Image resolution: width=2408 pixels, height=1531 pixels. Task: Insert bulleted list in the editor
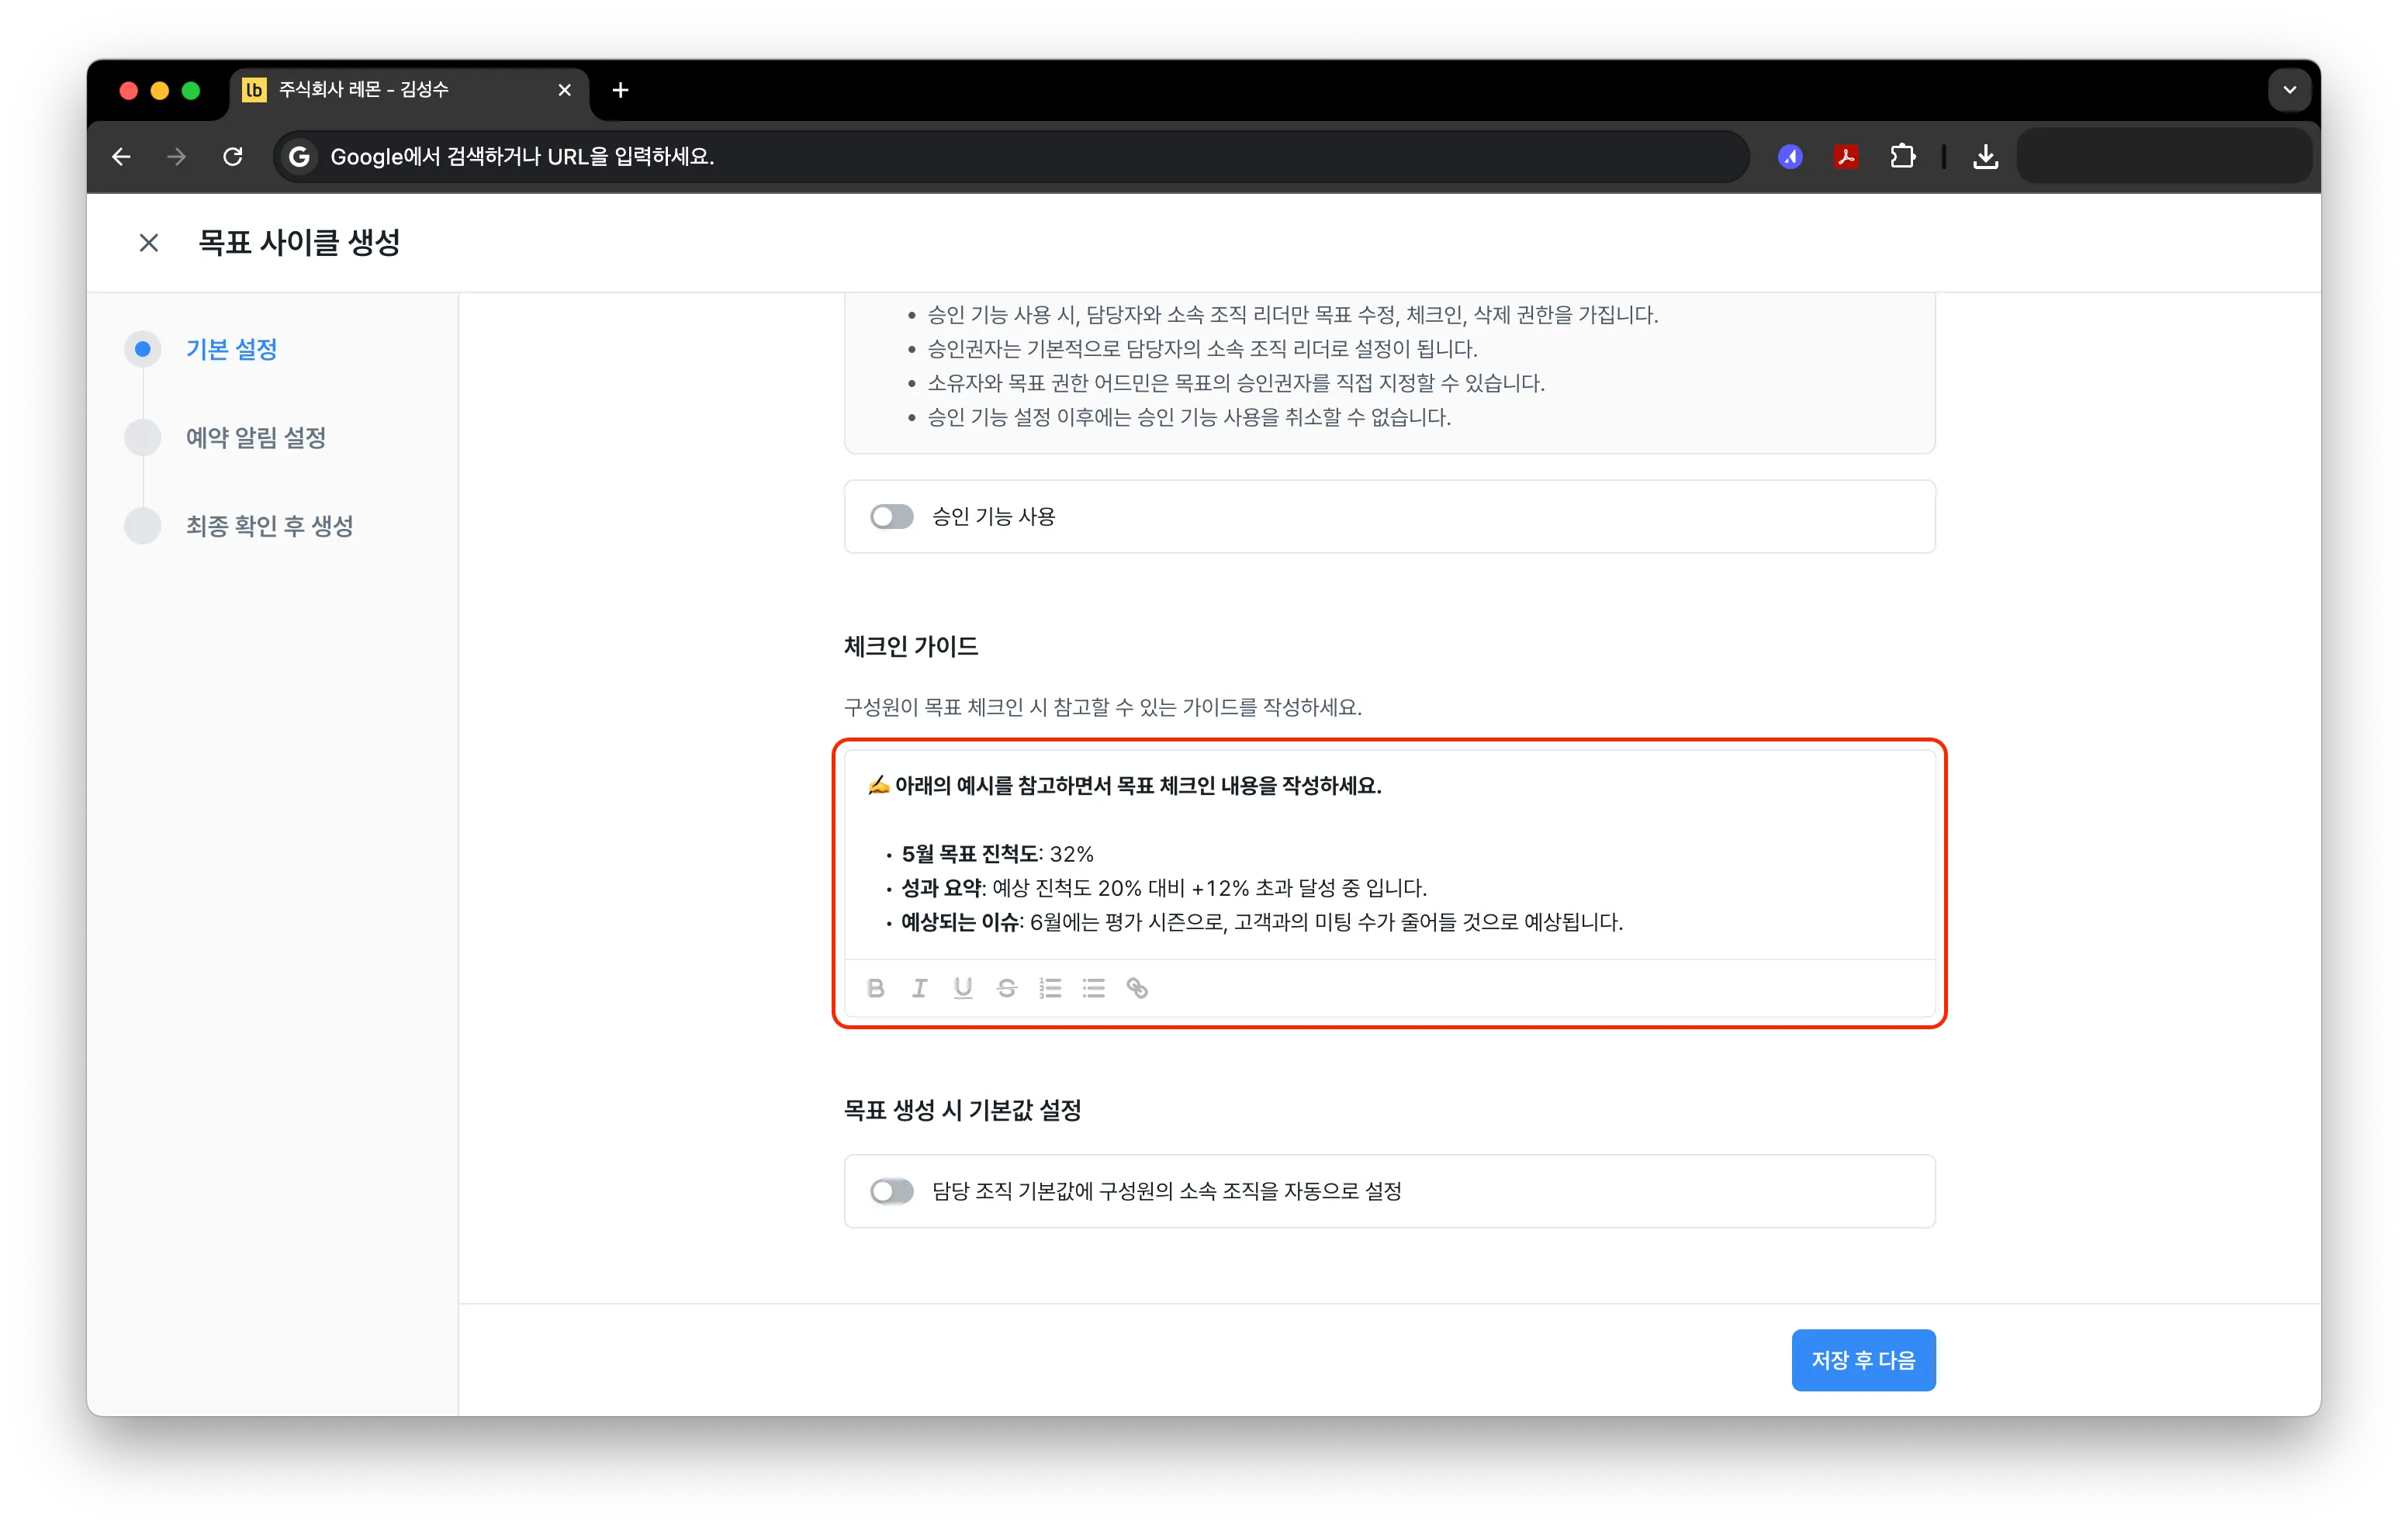[1094, 988]
